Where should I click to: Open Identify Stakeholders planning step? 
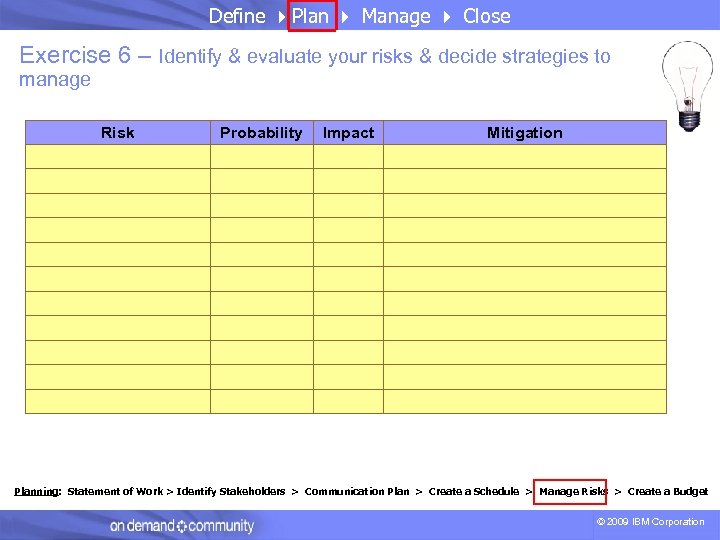point(231,491)
